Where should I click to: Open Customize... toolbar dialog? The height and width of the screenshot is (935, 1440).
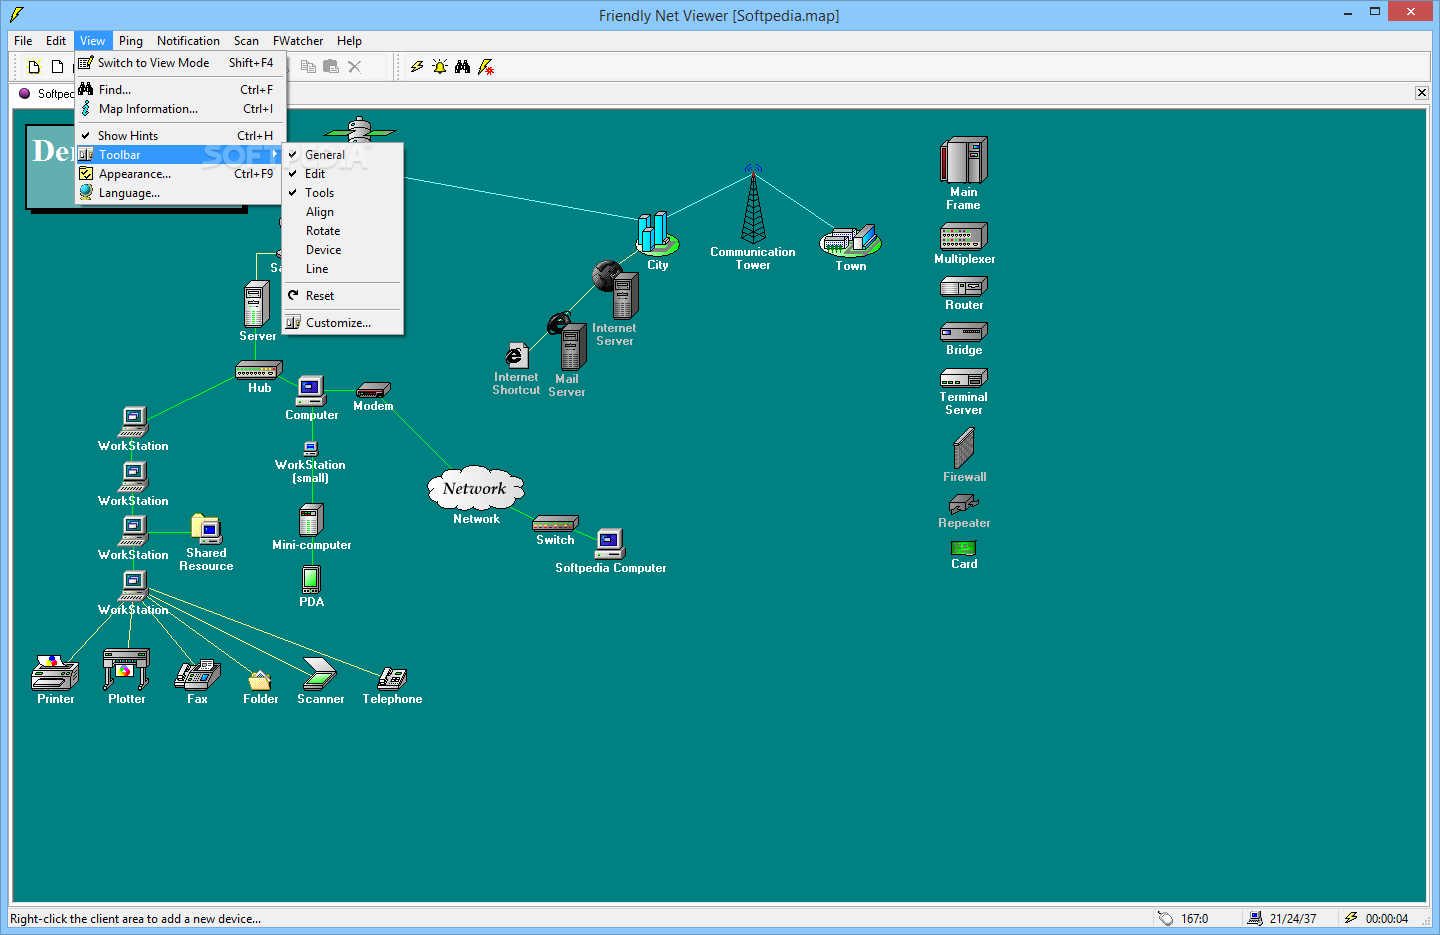pyautogui.click(x=343, y=323)
